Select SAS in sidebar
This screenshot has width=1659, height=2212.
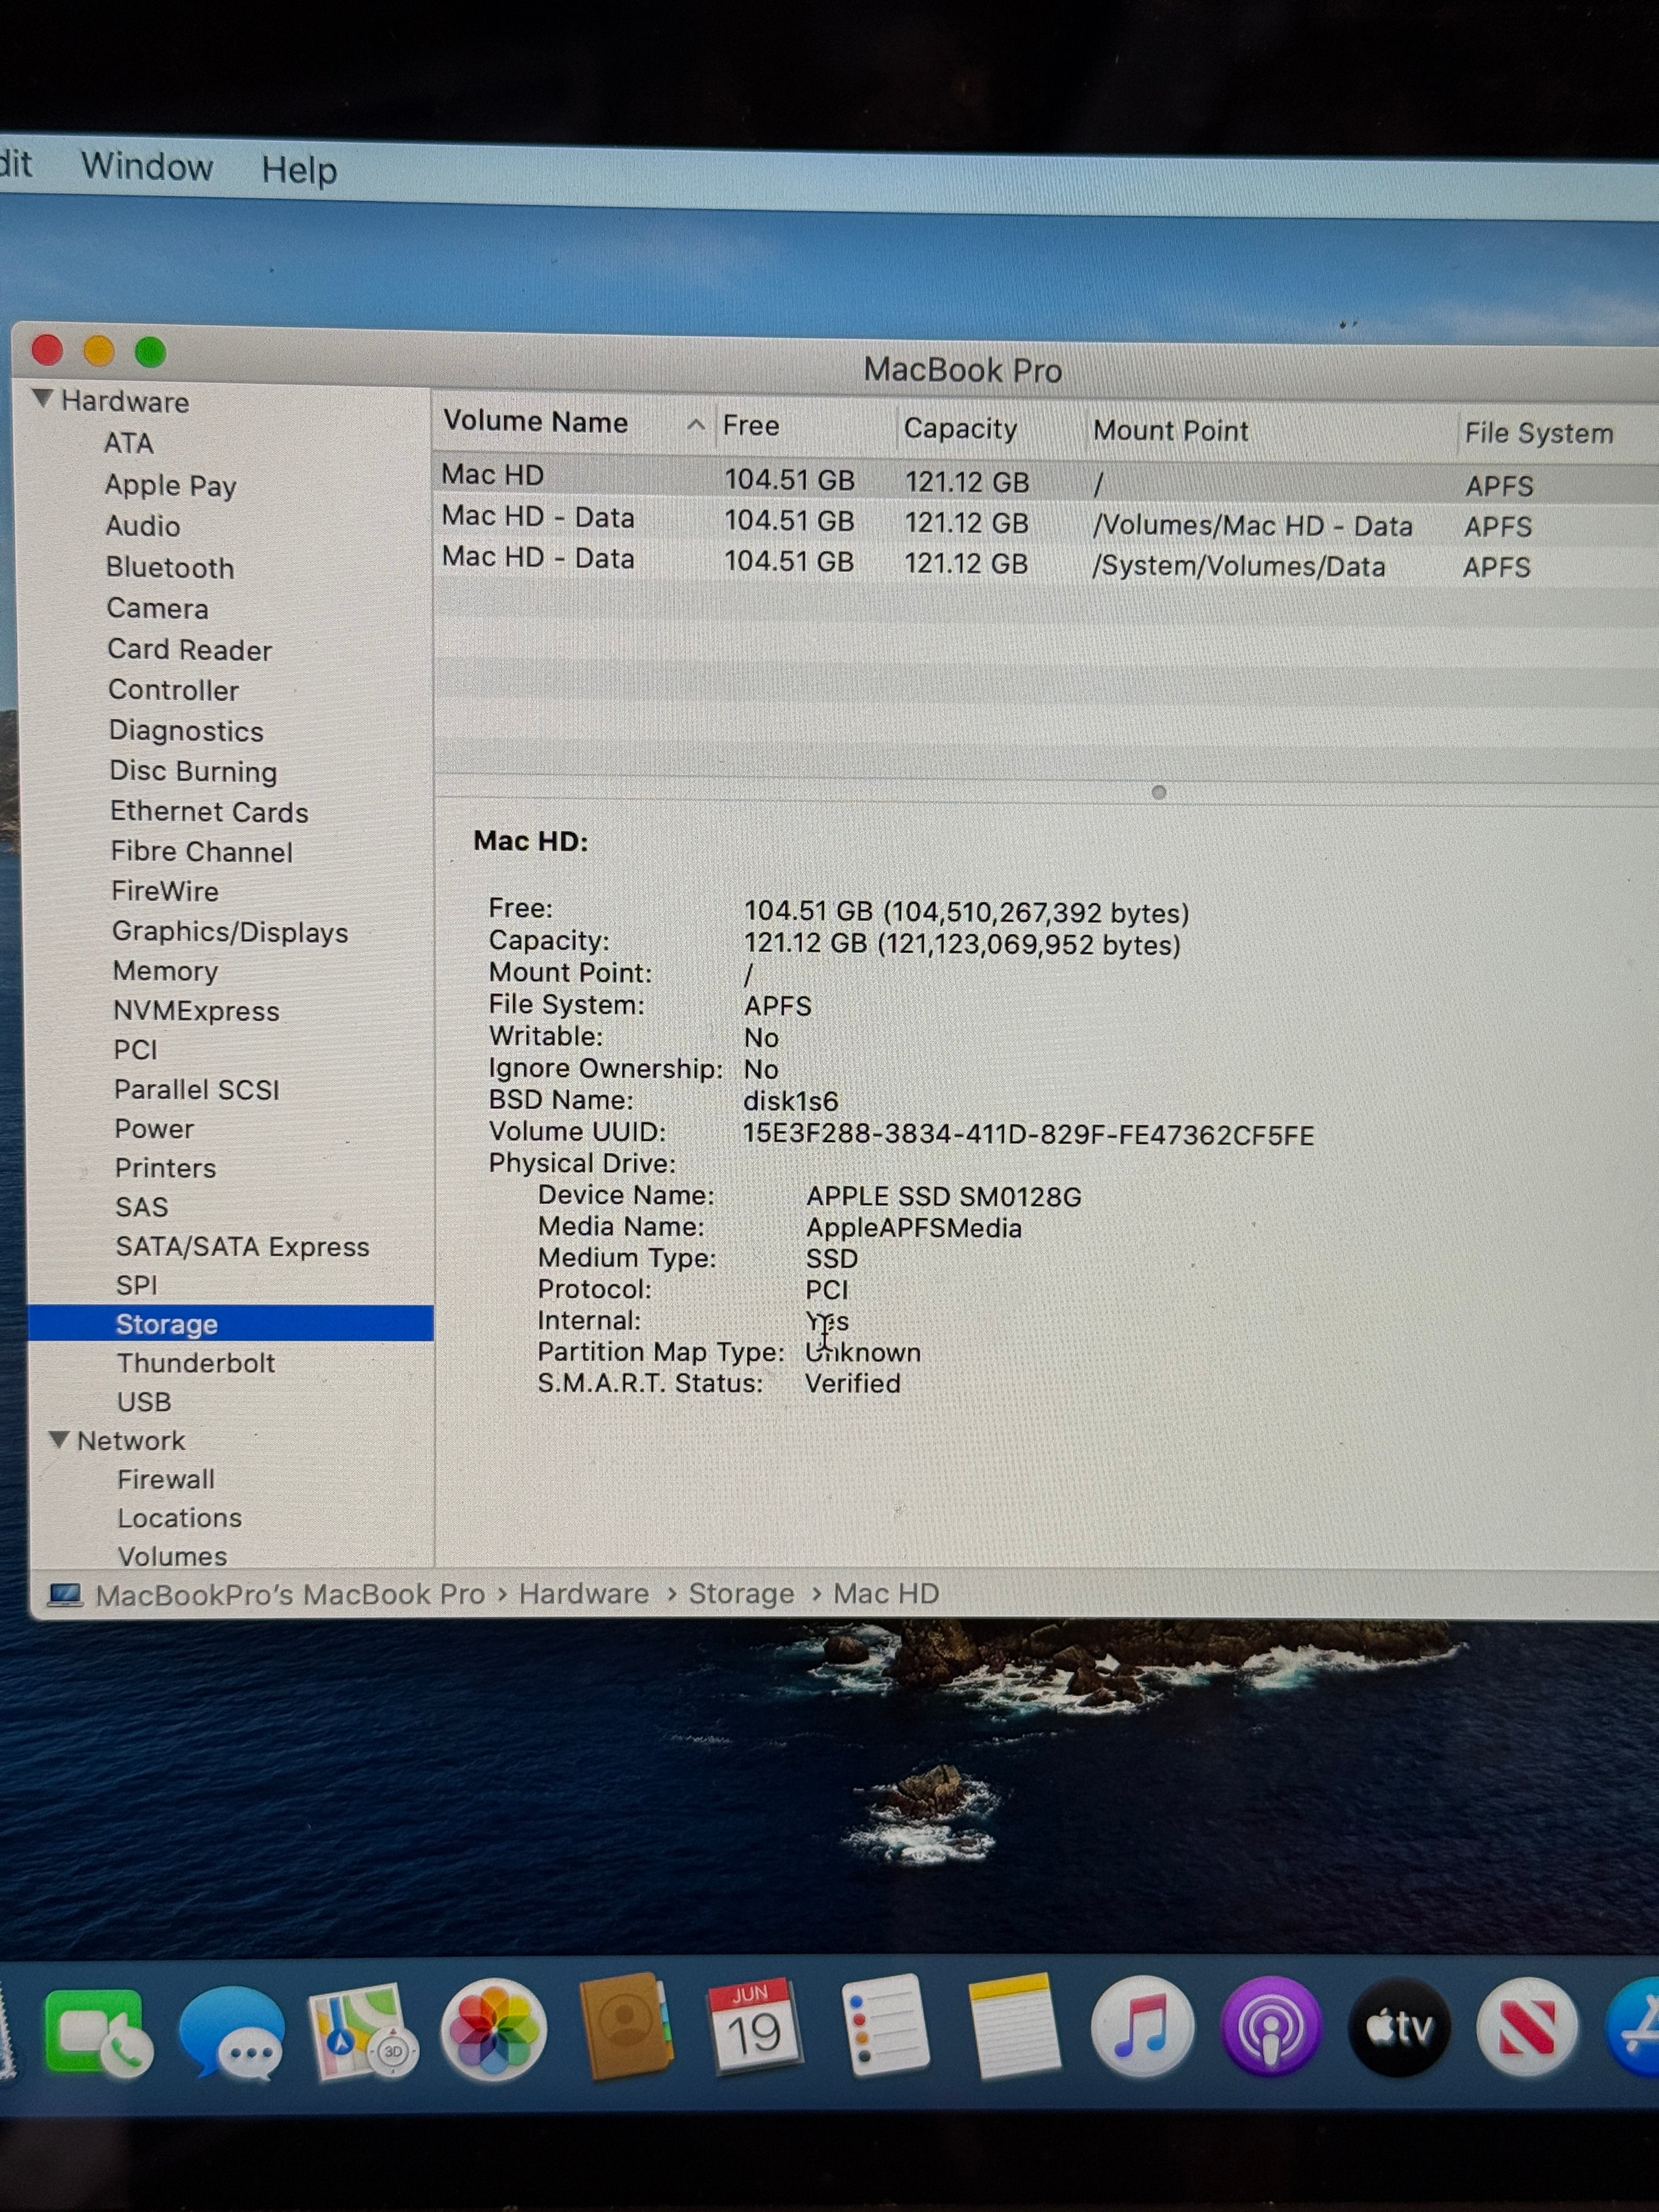[141, 1207]
